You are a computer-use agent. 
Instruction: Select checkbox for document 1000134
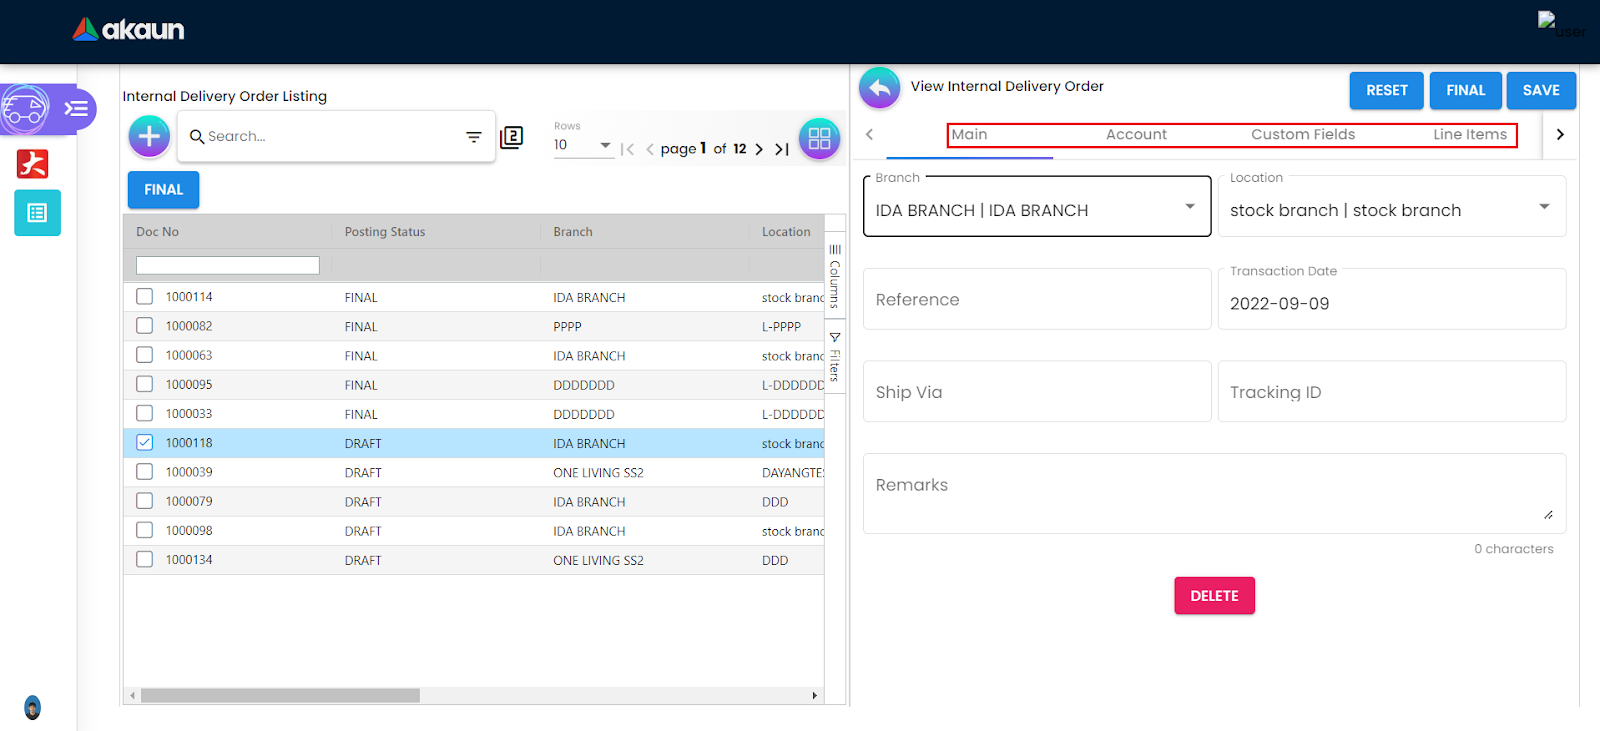(145, 560)
